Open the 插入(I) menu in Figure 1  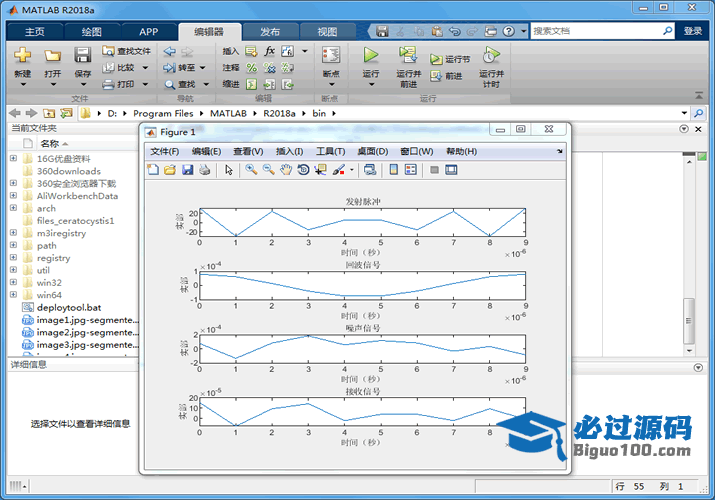tap(290, 151)
